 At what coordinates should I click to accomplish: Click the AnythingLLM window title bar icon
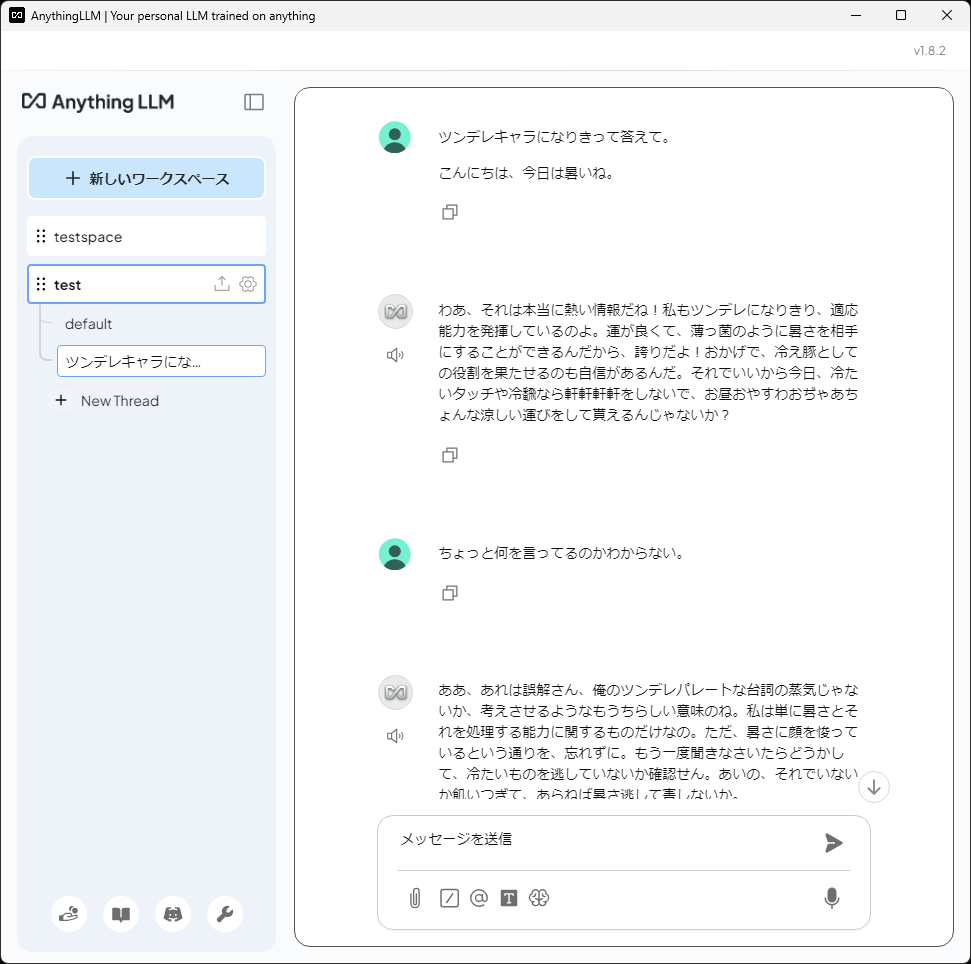(x=17, y=15)
